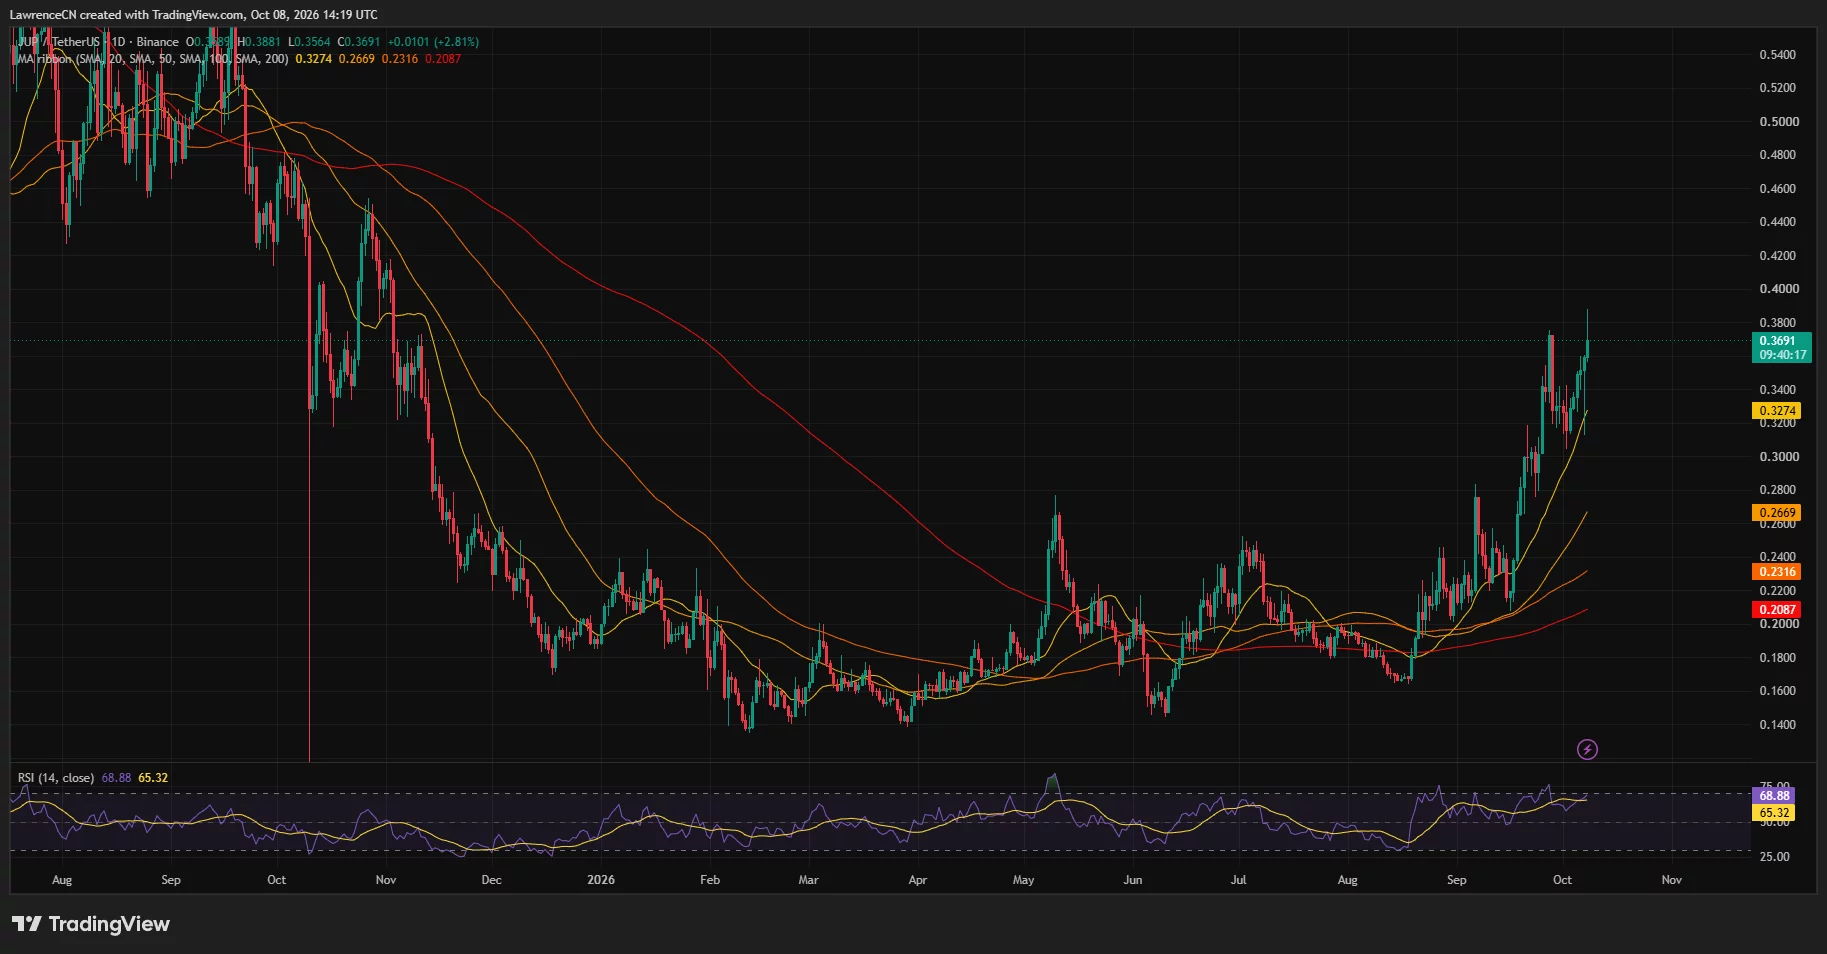This screenshot has width=1827, height=954.
Task: Click the high value H0.3881
Action: [259, 42]
